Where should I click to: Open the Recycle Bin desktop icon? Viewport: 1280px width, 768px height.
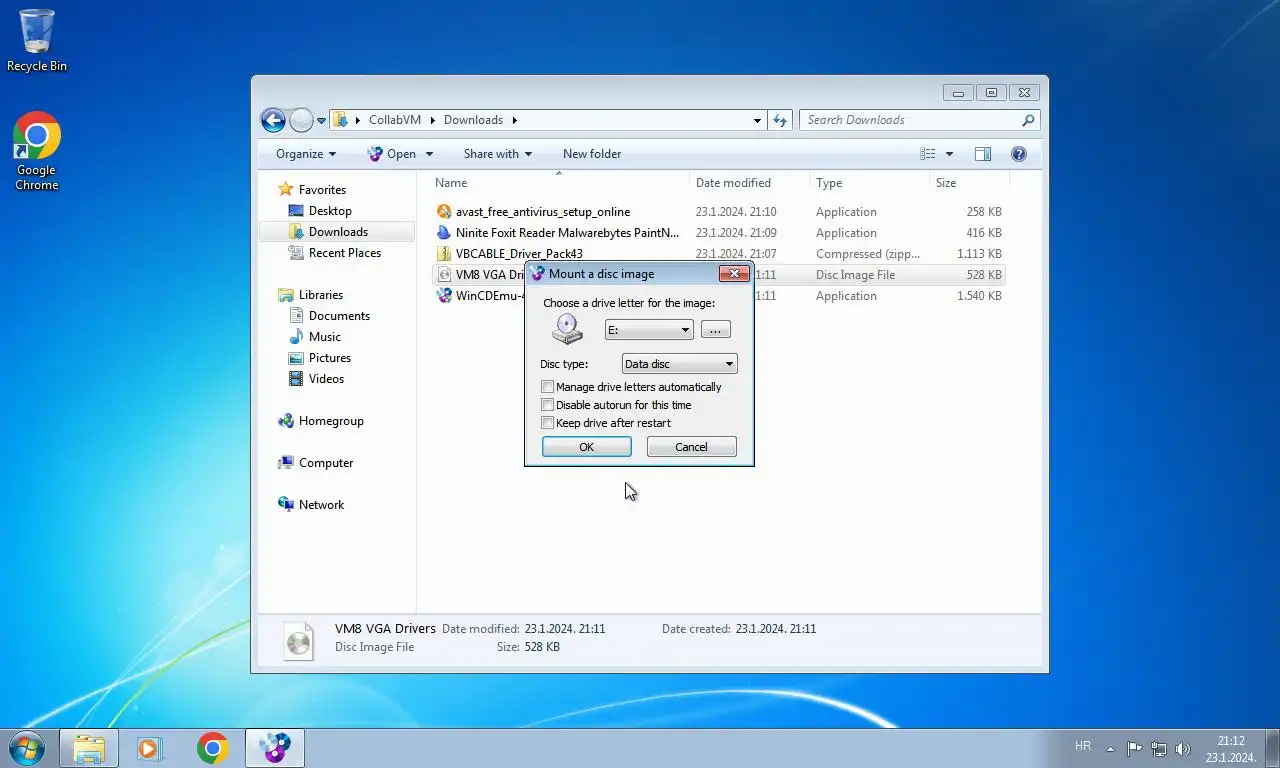point(36,40)
